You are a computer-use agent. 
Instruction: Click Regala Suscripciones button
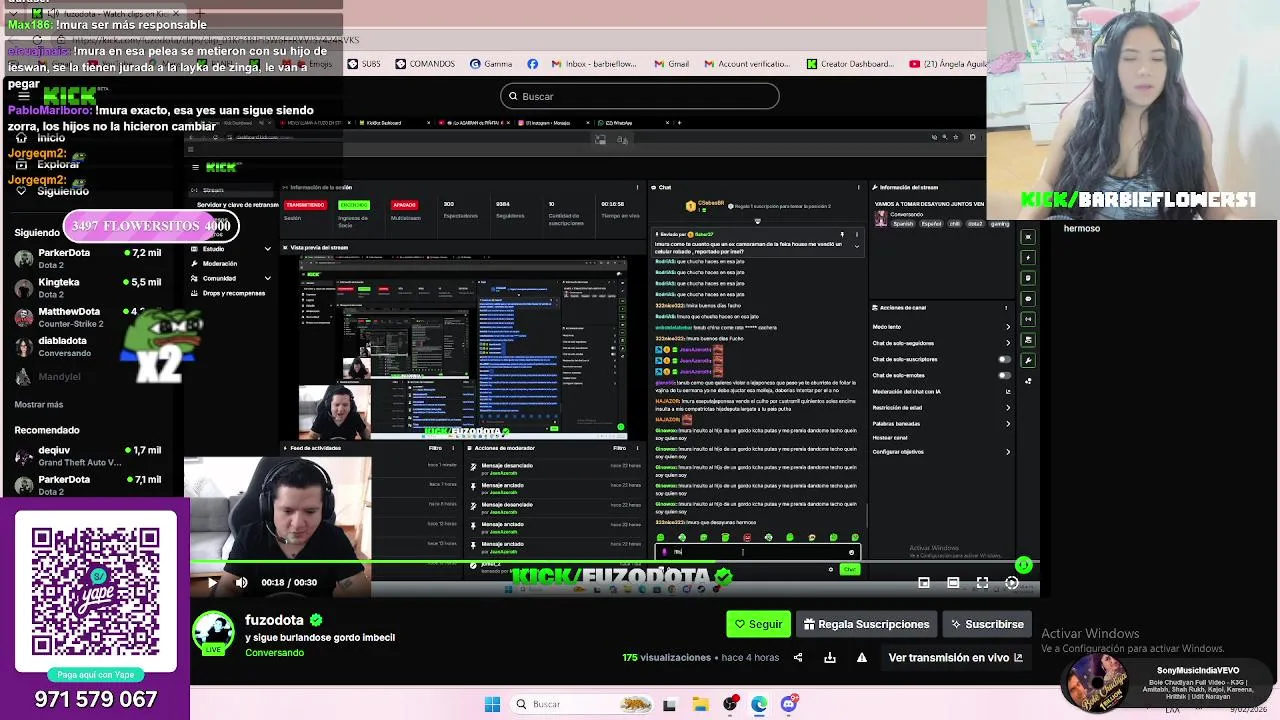pos(866,624)
